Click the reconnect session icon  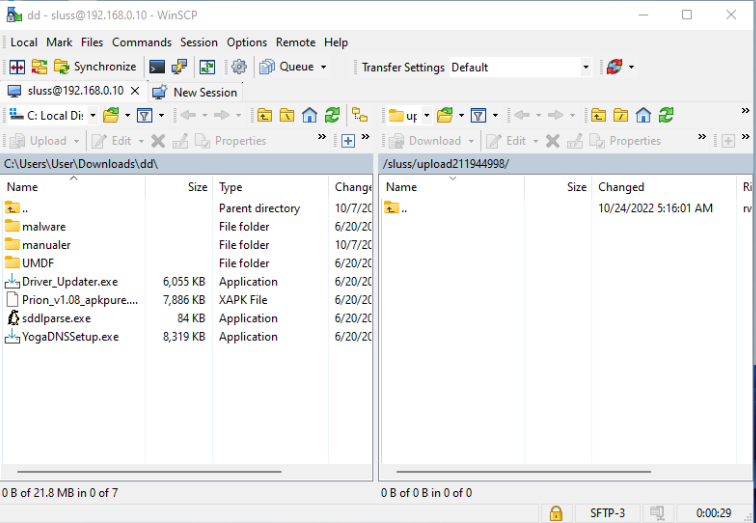614,67
